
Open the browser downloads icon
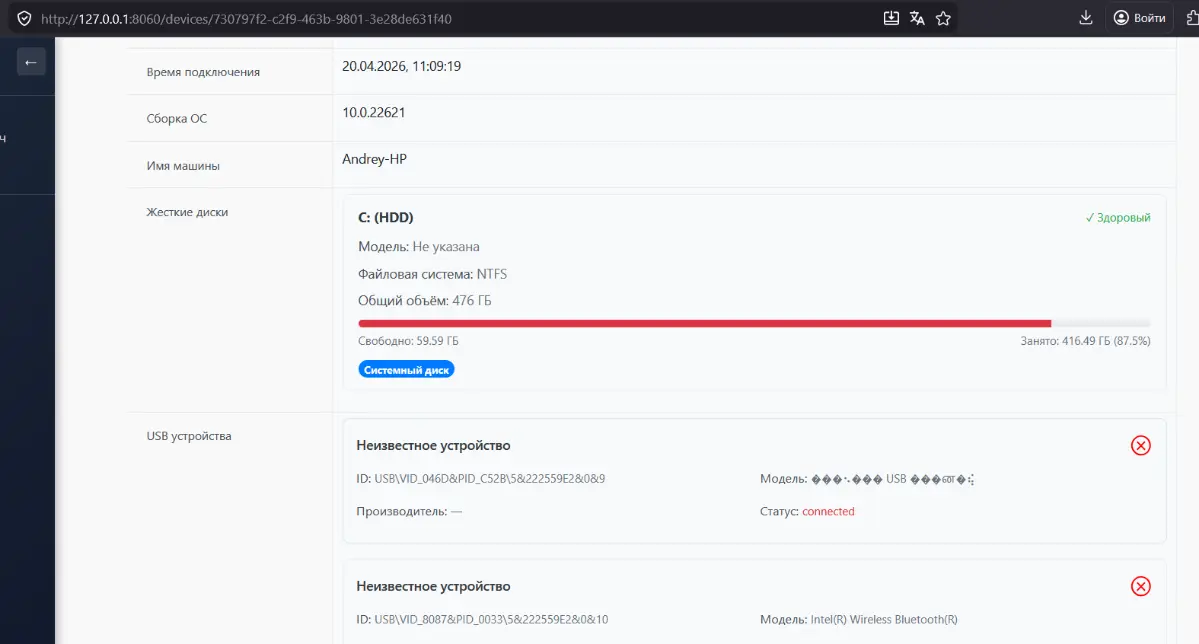click(1085, 18)
